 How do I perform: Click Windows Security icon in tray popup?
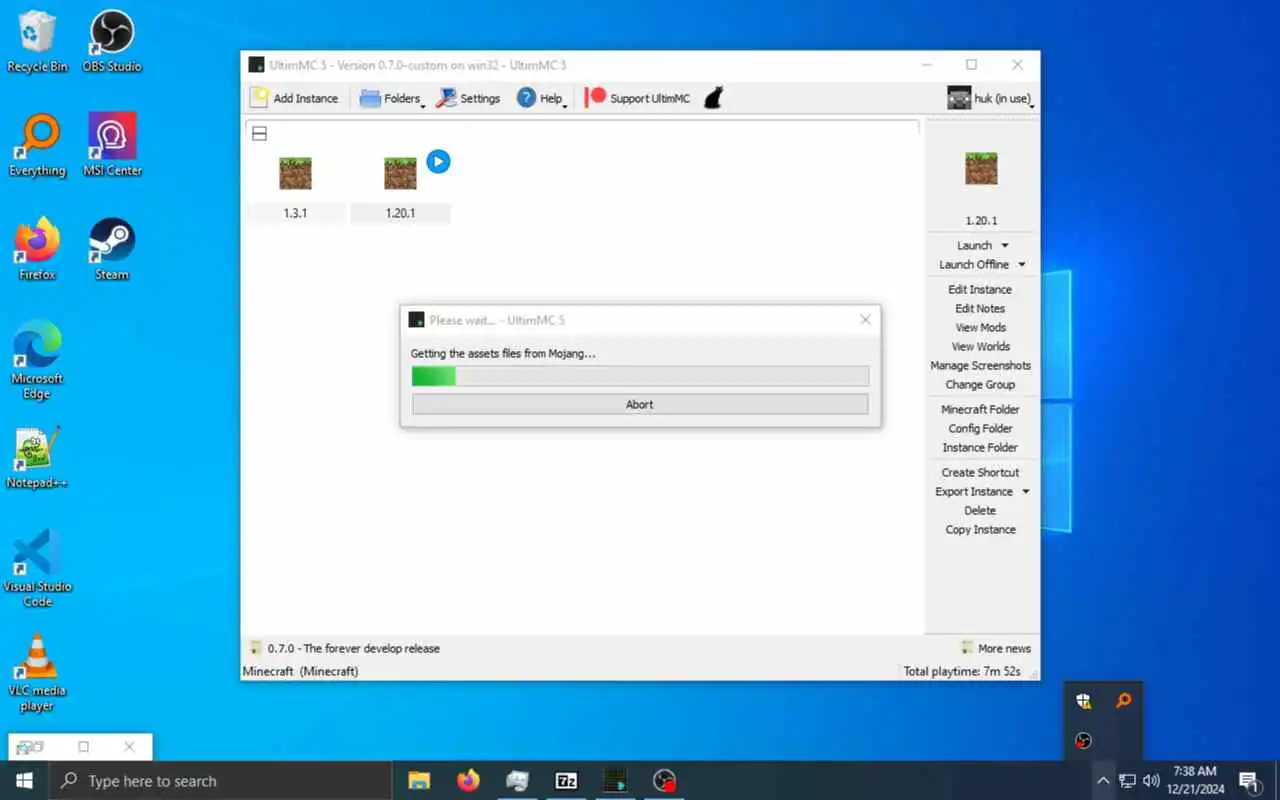point(1083,701)
